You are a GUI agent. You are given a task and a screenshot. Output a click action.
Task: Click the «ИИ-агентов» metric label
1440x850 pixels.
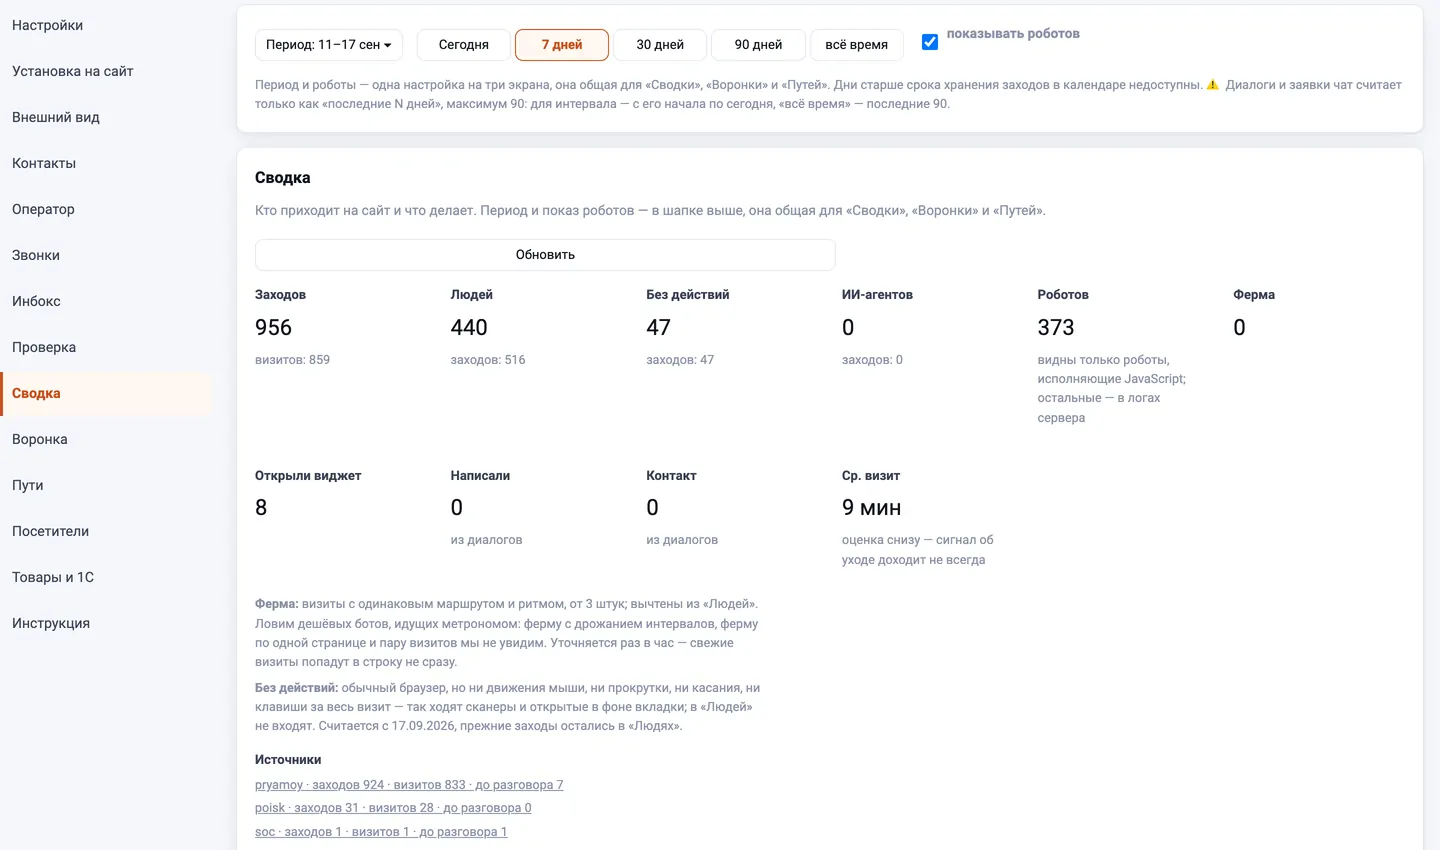877,295
